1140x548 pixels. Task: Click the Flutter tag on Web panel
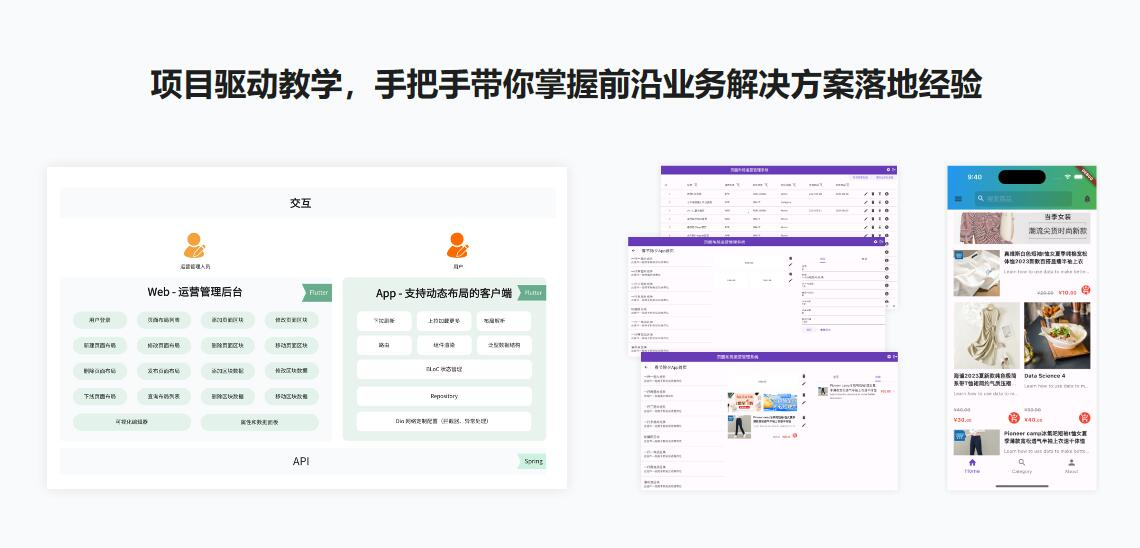[318, 292]
